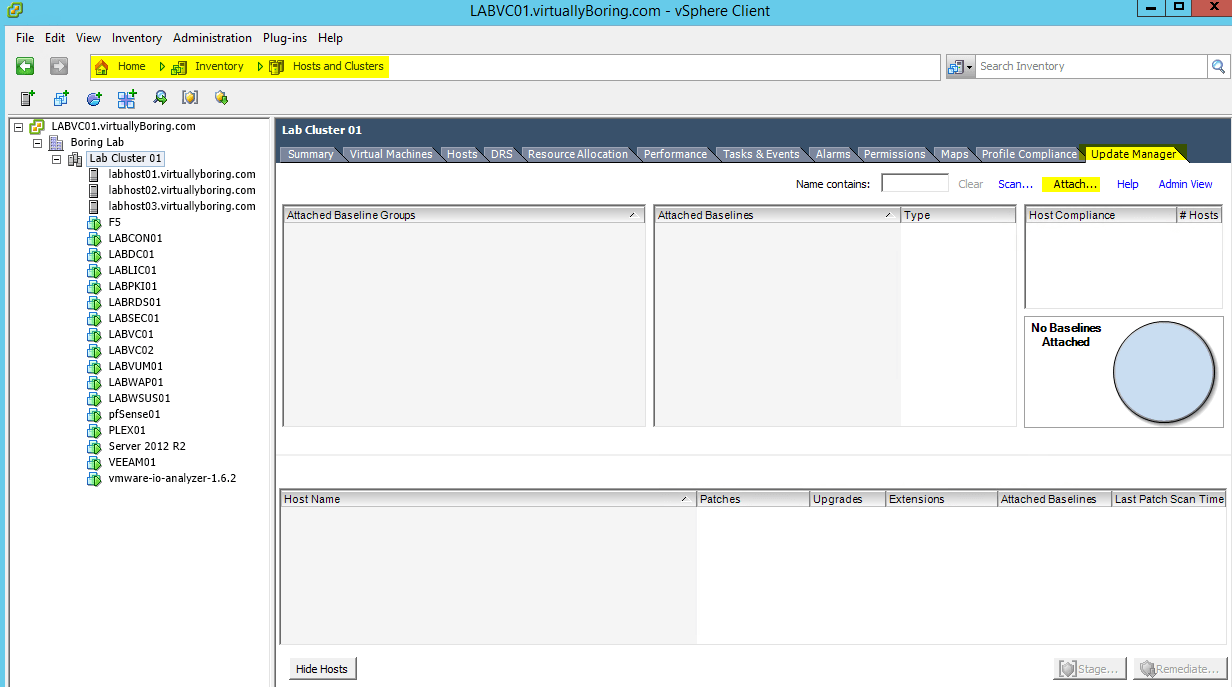
Task: Open the Admin View link
Action: pos(1185,184)
